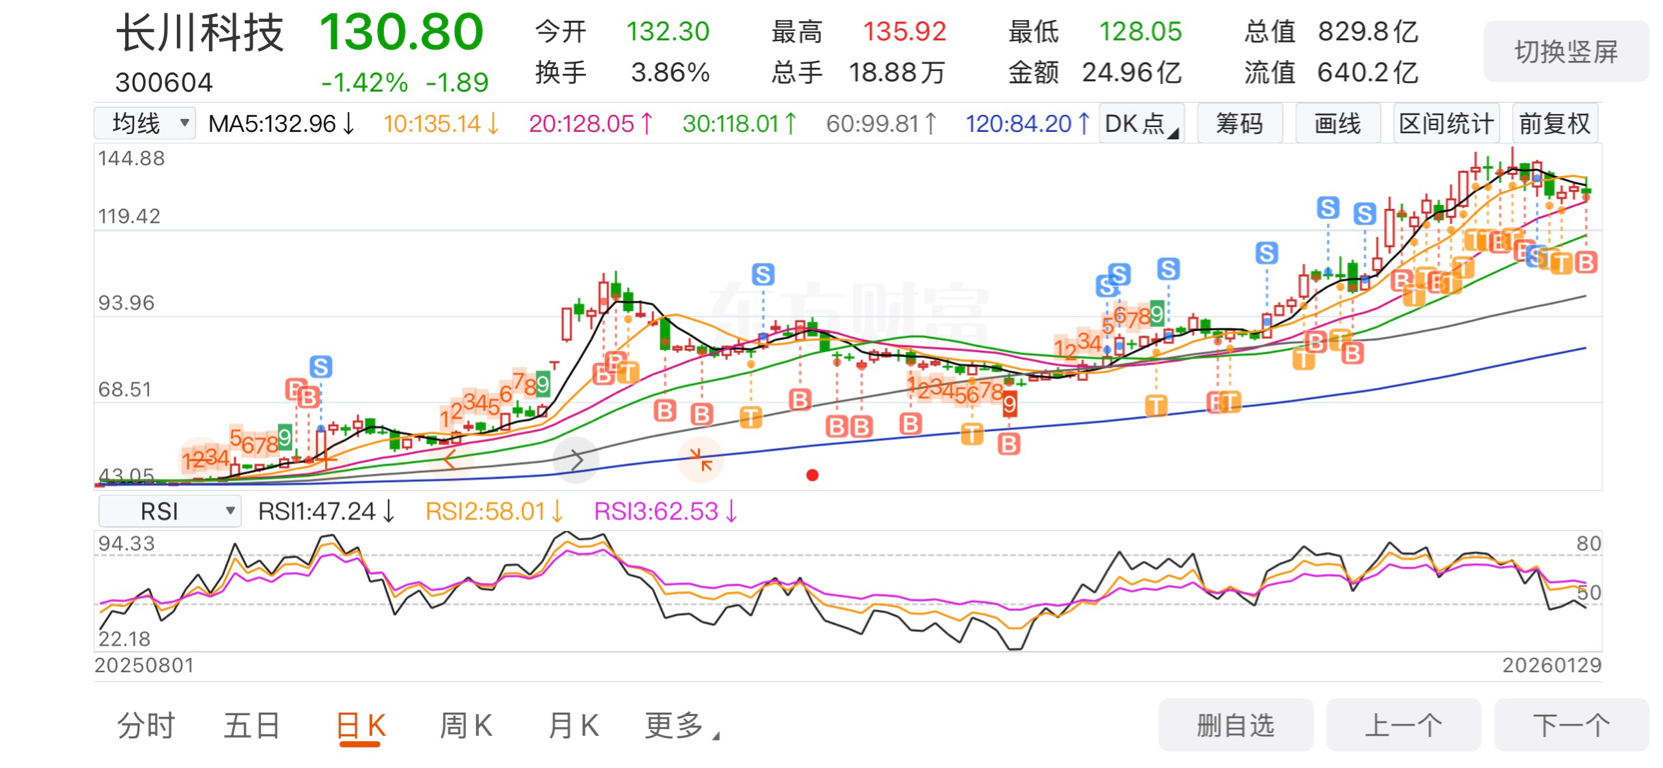Tap the 最低 value 128.05
This screenshot has height=768, width=1663.
1141,32
